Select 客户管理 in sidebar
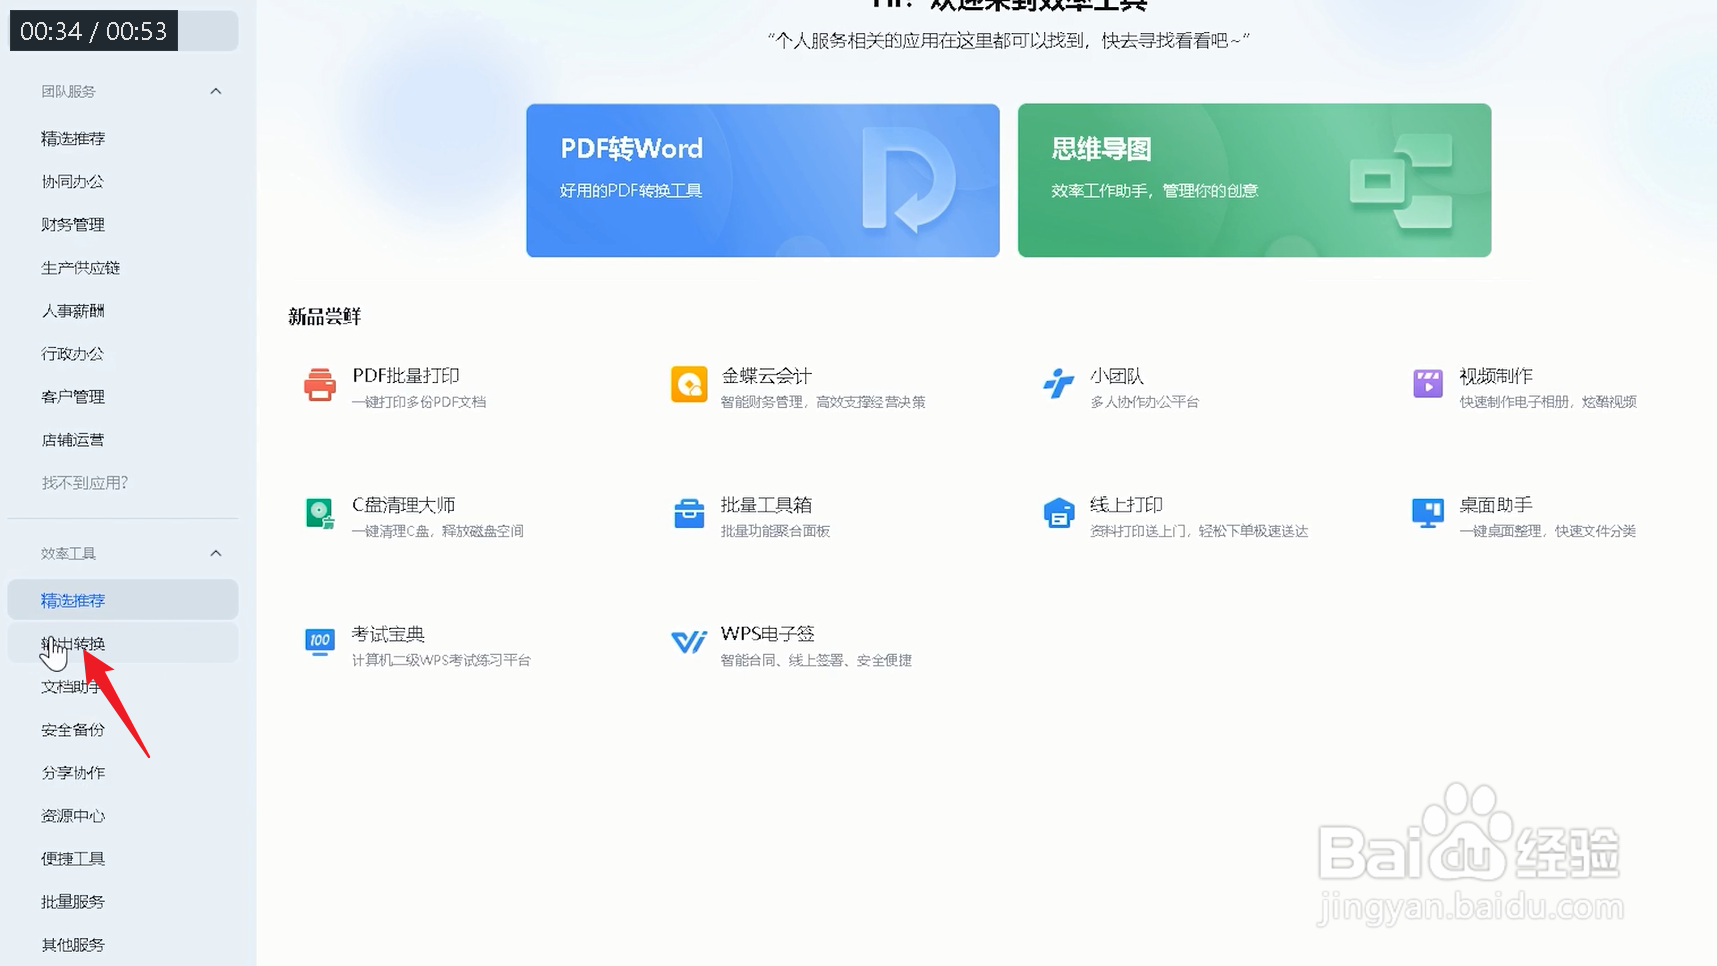Viewport: 1717px width, 966px height. point(73,396)
